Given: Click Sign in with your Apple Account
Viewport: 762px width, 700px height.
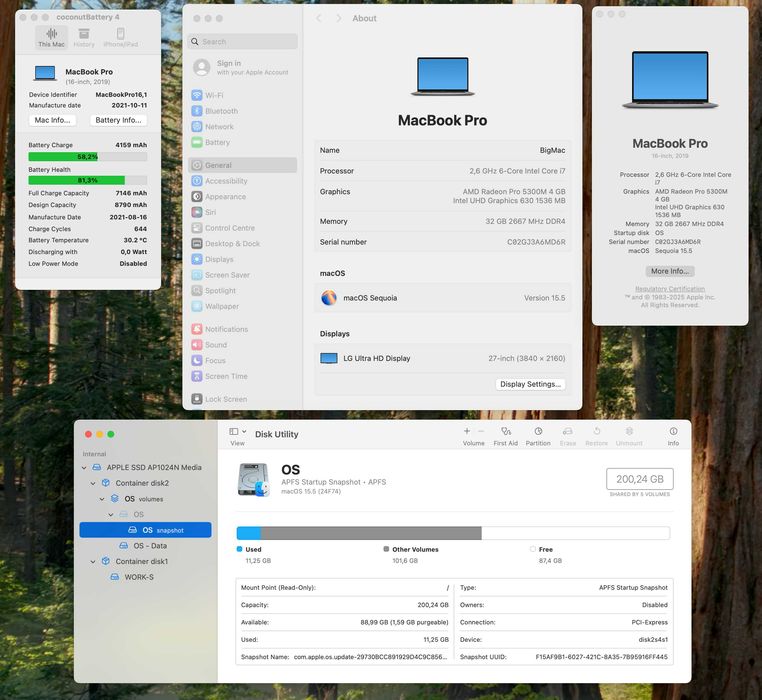Looking at the screenshot, I should click(242, 68).
